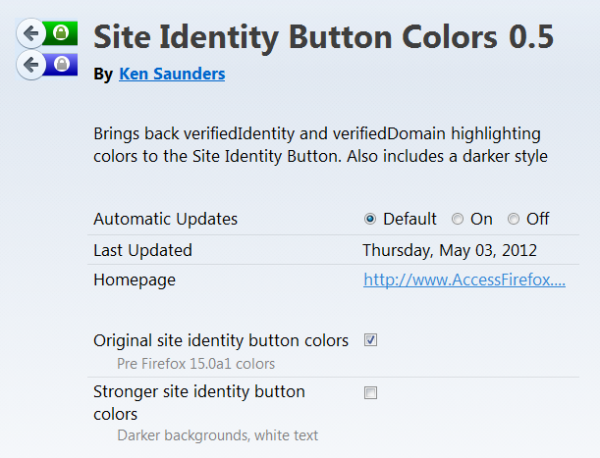Image resolution: width=600 pixels, height=458 pixels.
Task: Click the add-on title Site Identity Button Colors
Action: (322, 36)
